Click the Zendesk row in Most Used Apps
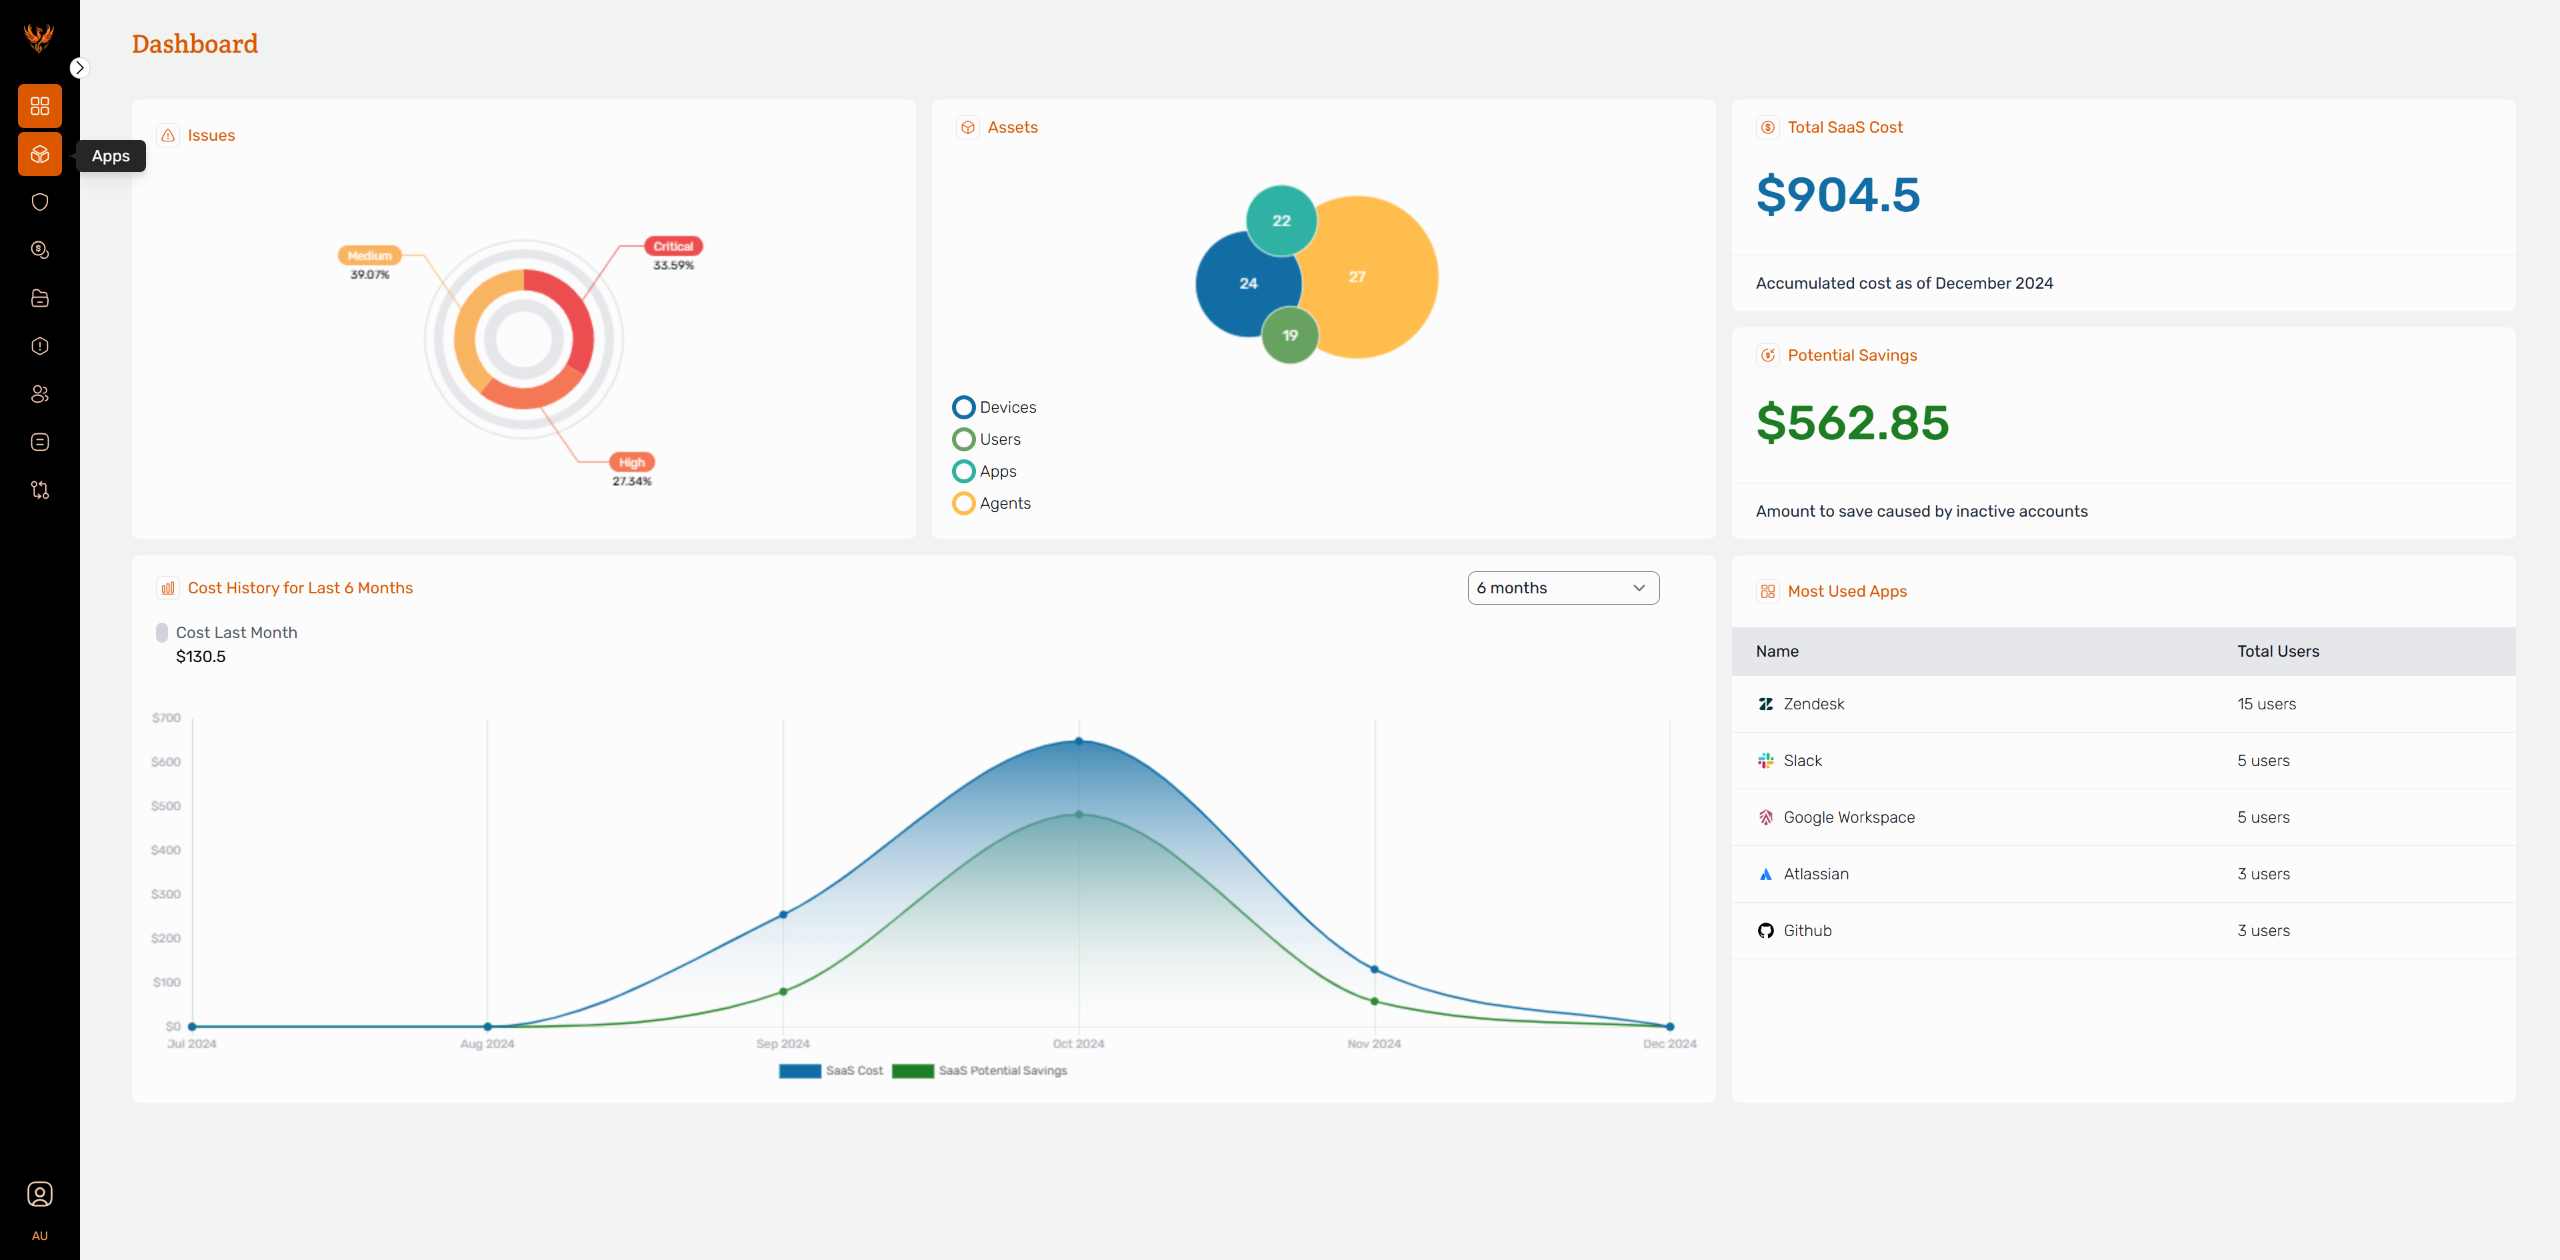The width and height of the screenshot is (2560, 1260). coord(1813,704)
